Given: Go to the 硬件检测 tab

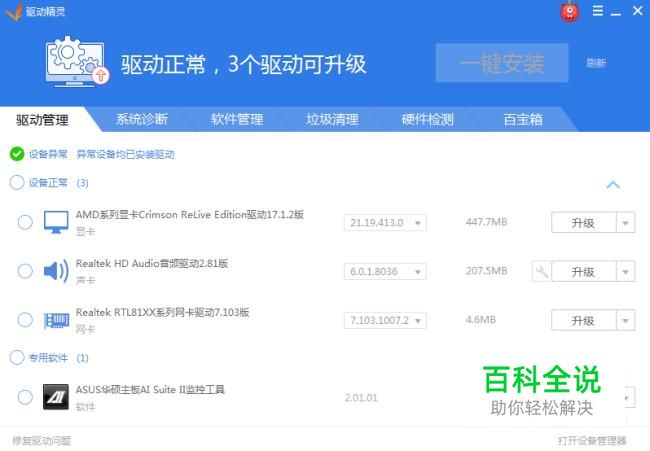Looking at the screenshot, I should tap(427, 119).
